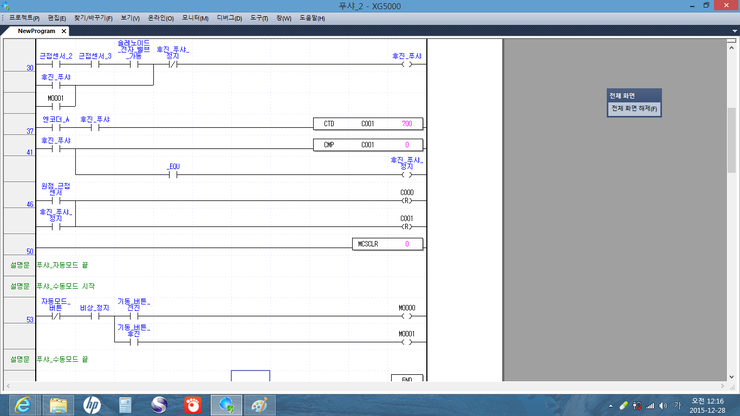Image resolution: width=740 pixels, height=416 pixels.
Task: Close the NewProgram tab
Action: 64,31
